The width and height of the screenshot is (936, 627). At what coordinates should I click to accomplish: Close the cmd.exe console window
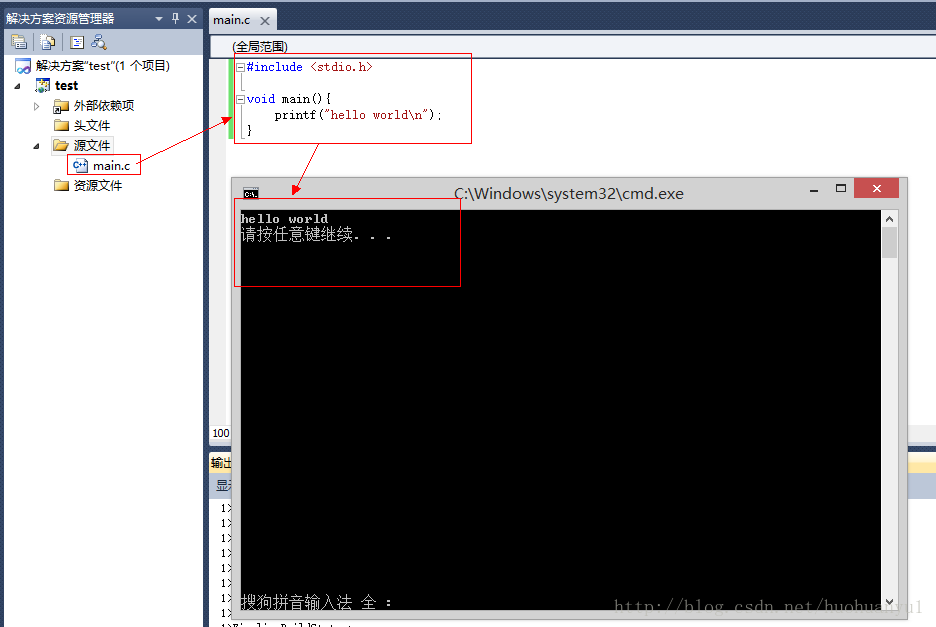(876, 188)
